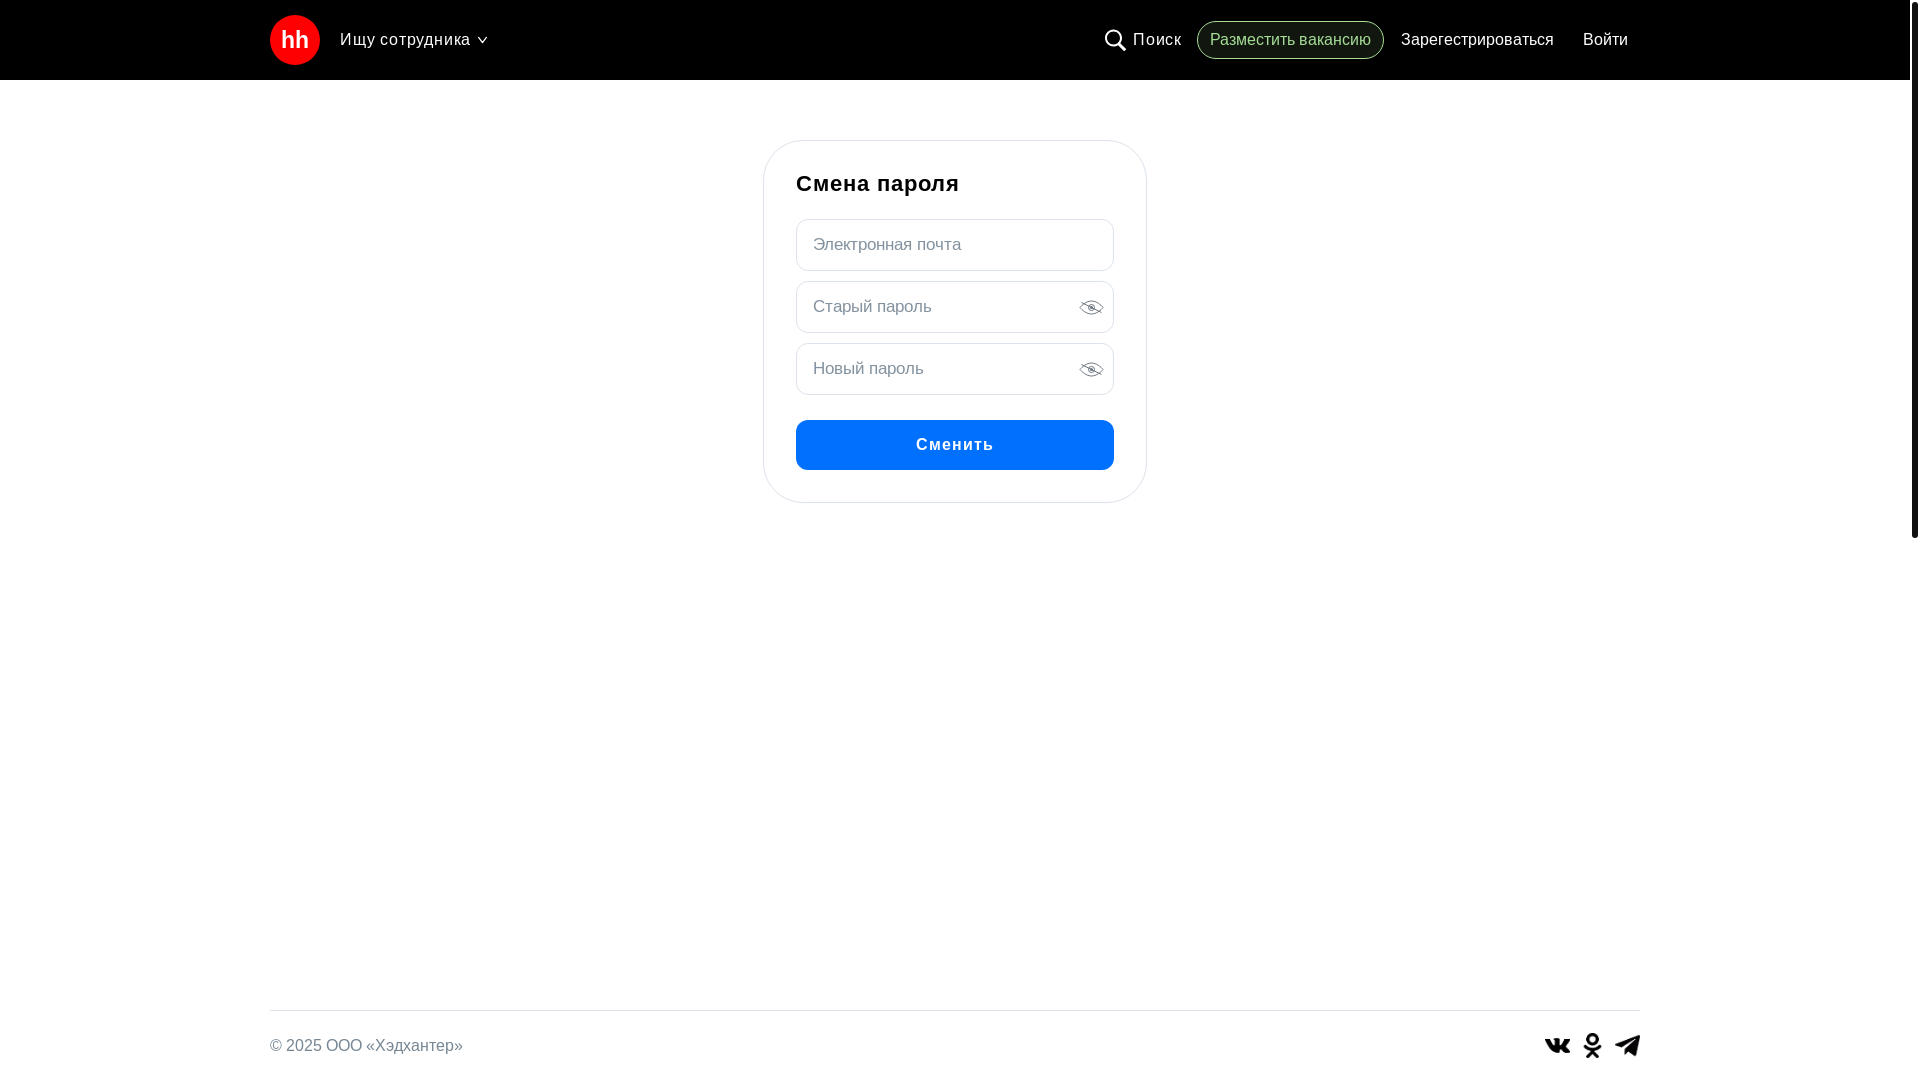1920x1080 pixels.
Task: Open the VK social link icon
Action: (x=1557, y=1045)
